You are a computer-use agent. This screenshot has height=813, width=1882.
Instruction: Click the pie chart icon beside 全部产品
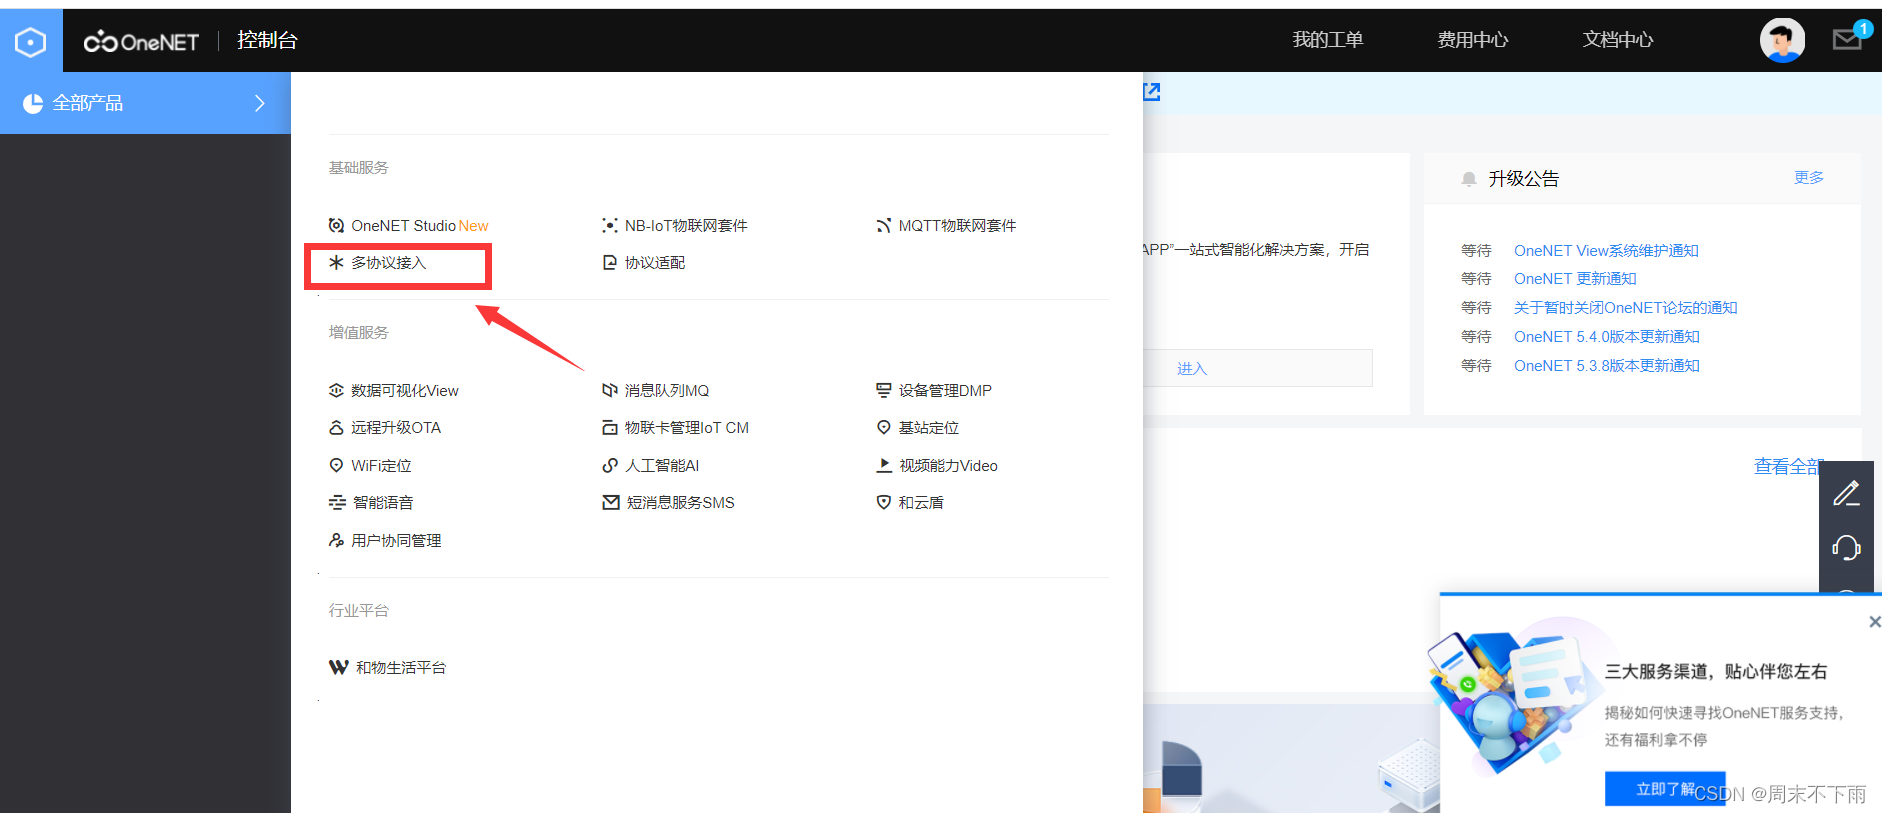click(33, 103)
